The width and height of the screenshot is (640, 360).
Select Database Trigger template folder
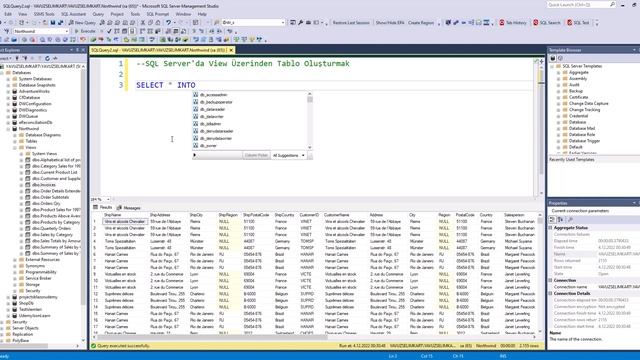pos(584,141)
